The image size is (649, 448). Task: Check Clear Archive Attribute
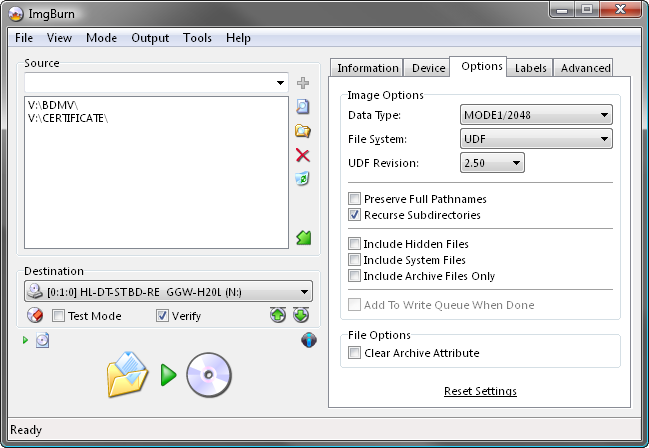point(354,353)
